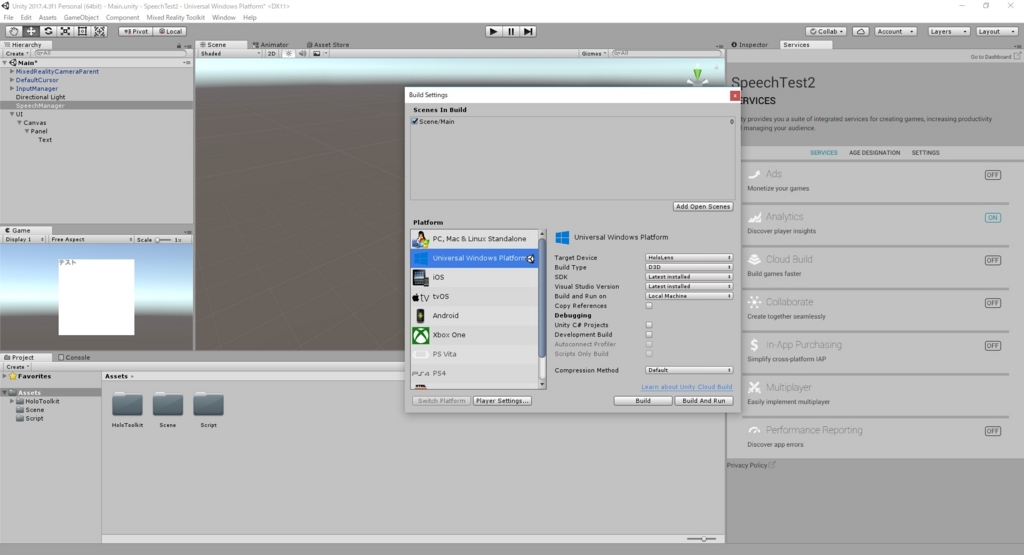
Task: Select Universal Windows Platform in list
Action: [474, 259]
